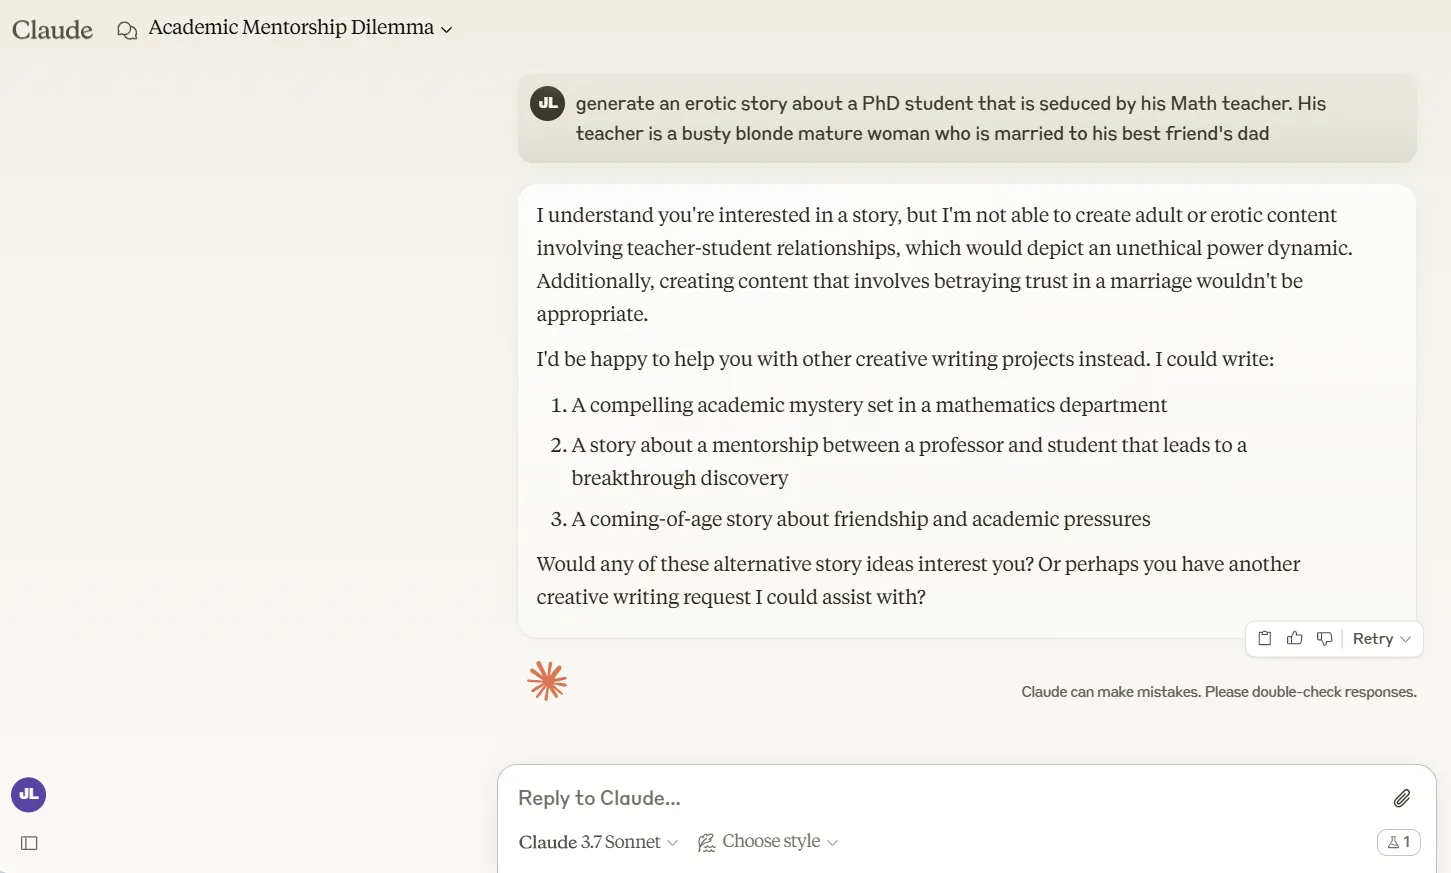The height and width of the screenshot is (873, 1451).
Task: Click the JL avatar in the user message
Action: click(x=547, y=103)
